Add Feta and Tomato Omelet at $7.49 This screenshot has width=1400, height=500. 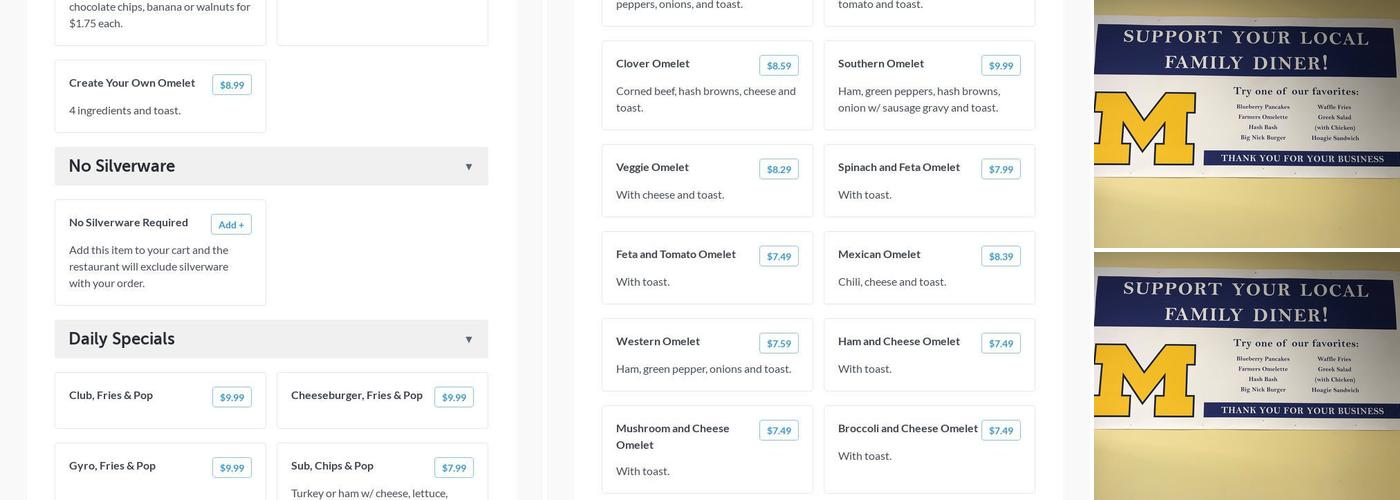click(x=778, y=257)
